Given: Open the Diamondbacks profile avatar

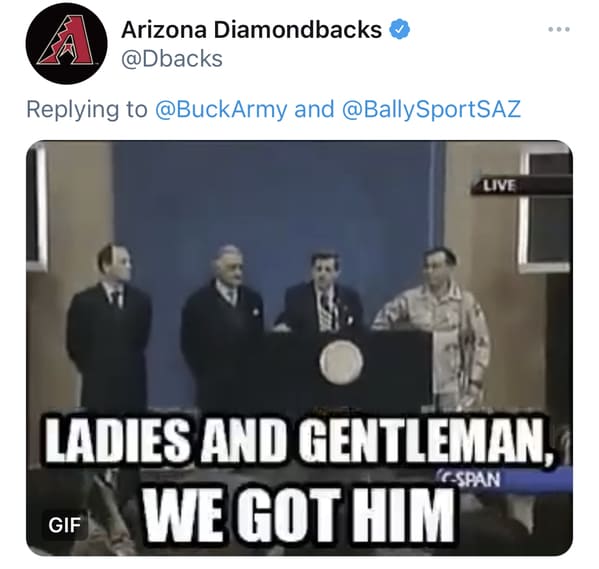Looking at the screenshot, I should click(x=67, y=44).
